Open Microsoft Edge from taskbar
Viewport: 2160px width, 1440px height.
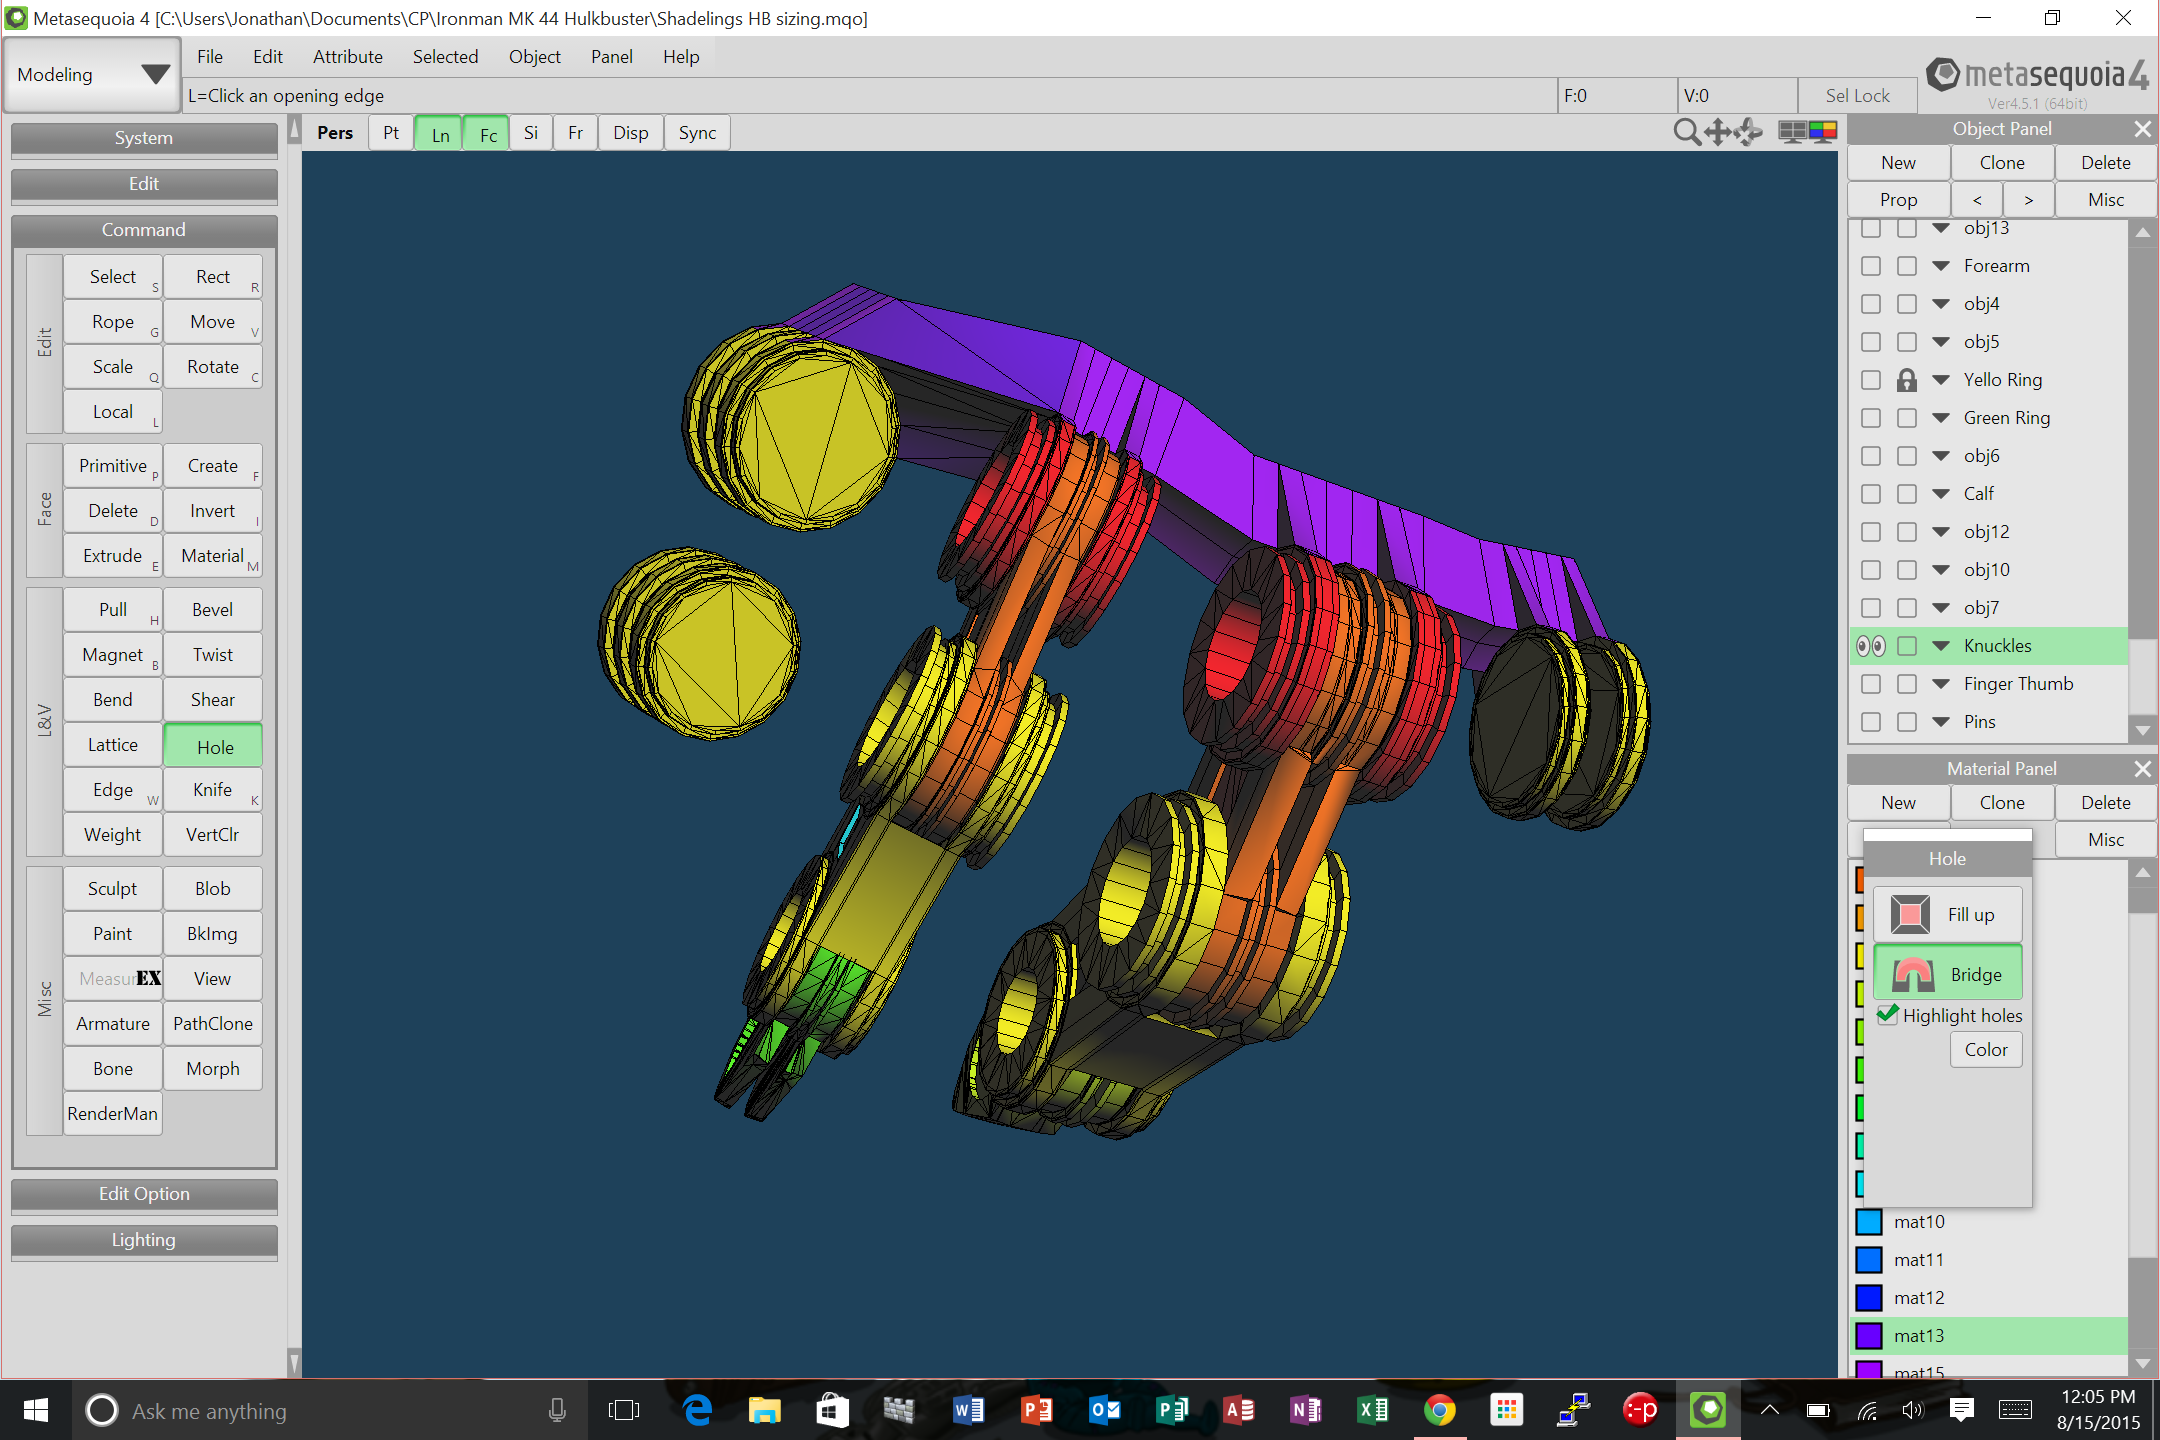click(x=697, y=1410)
